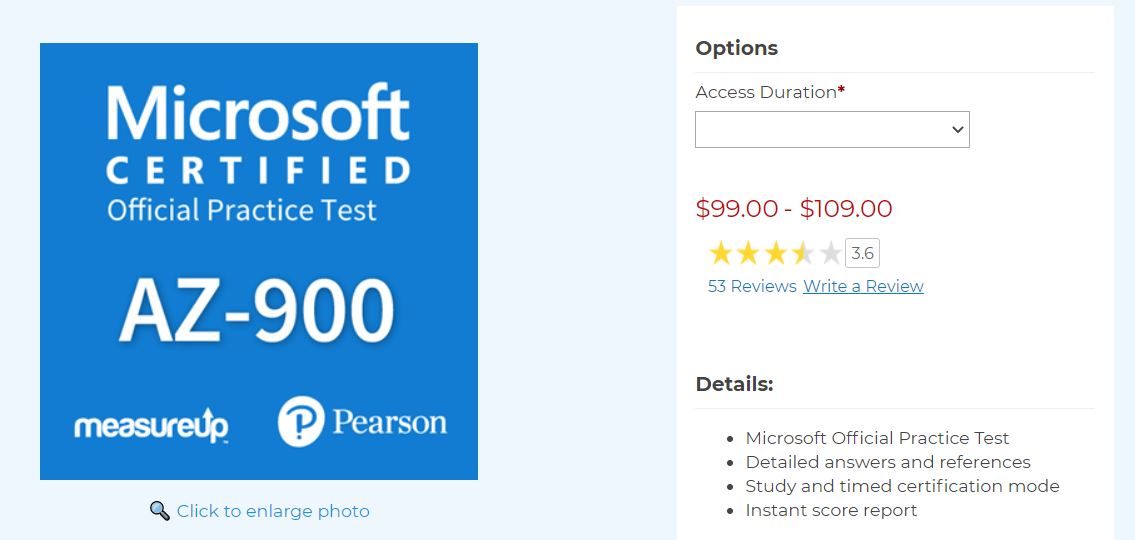Click the $99.00 - $109.00 price text
This screenshot has width=1135, height=540.
[794, 208]
